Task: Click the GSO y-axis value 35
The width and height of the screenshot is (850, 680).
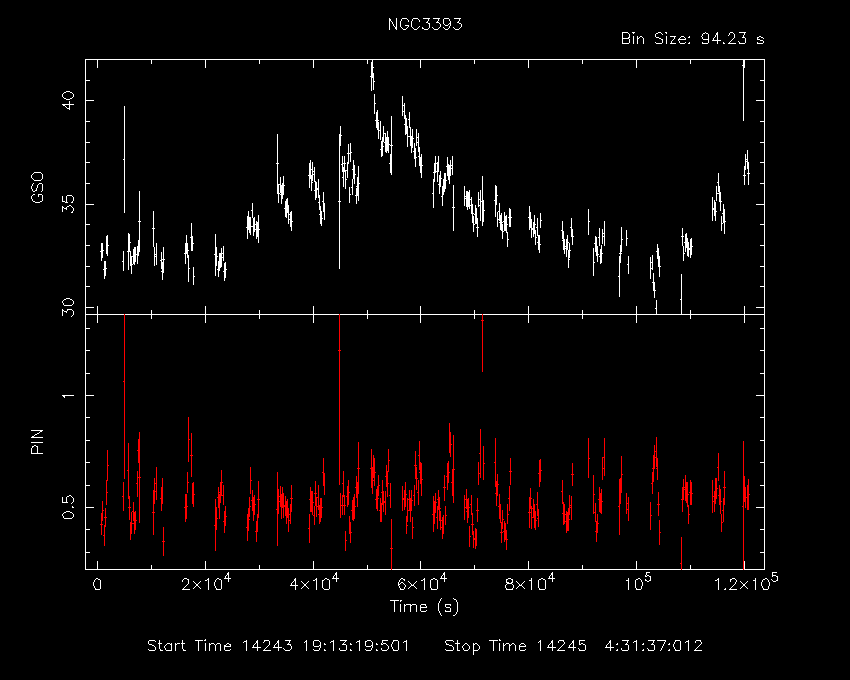Action: coord(68,204)
